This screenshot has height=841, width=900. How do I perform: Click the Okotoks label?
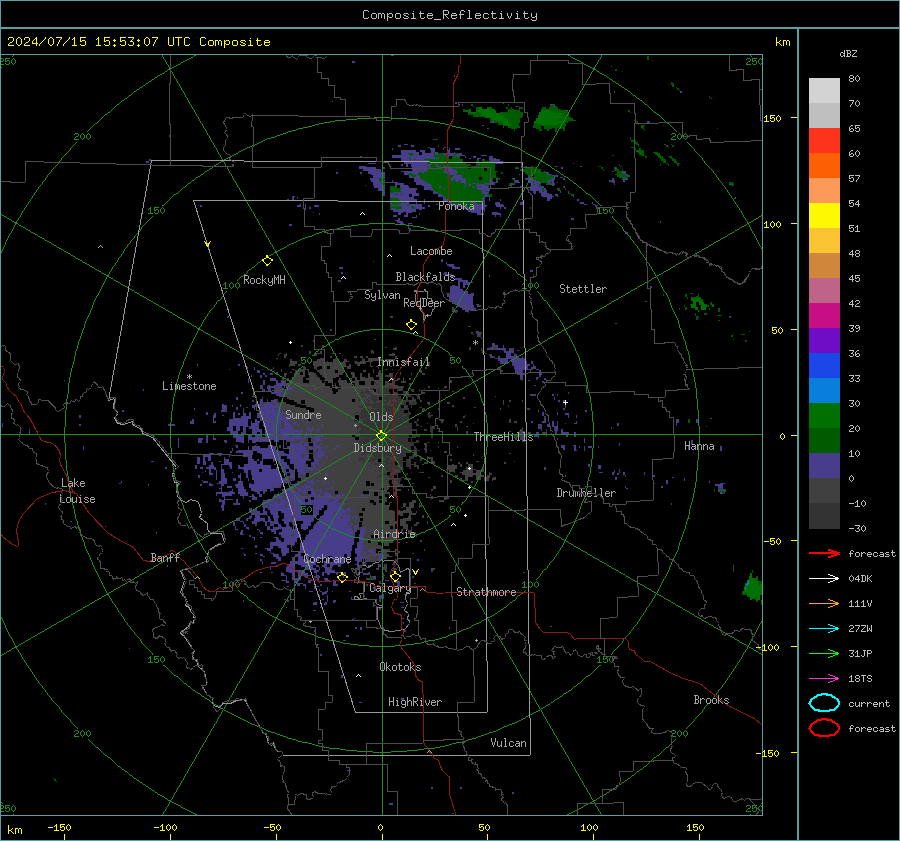pyautogui.click(x=400, y=667)
